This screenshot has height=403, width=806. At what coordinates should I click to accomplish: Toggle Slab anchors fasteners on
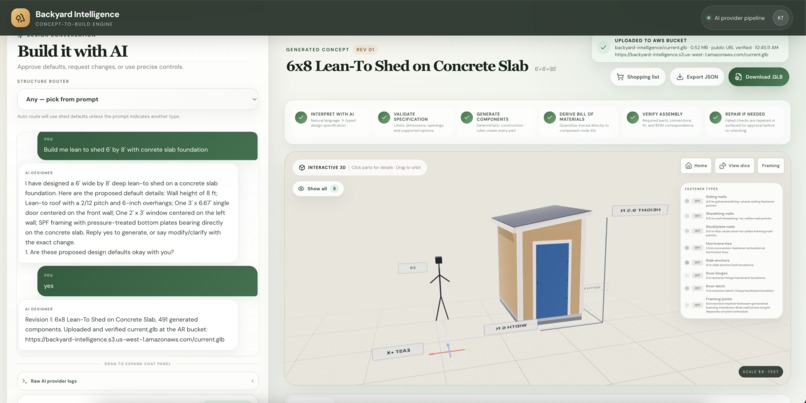click(x=698, y=262)
